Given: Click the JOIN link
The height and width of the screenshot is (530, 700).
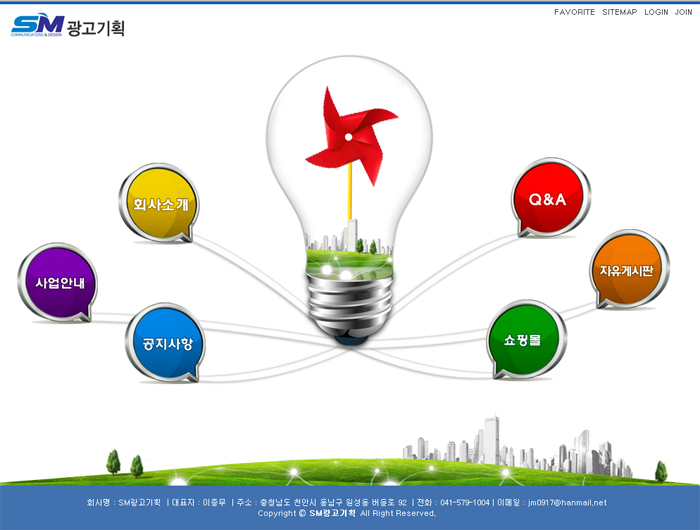Looking at the screenshot, I should pos(683,12).
